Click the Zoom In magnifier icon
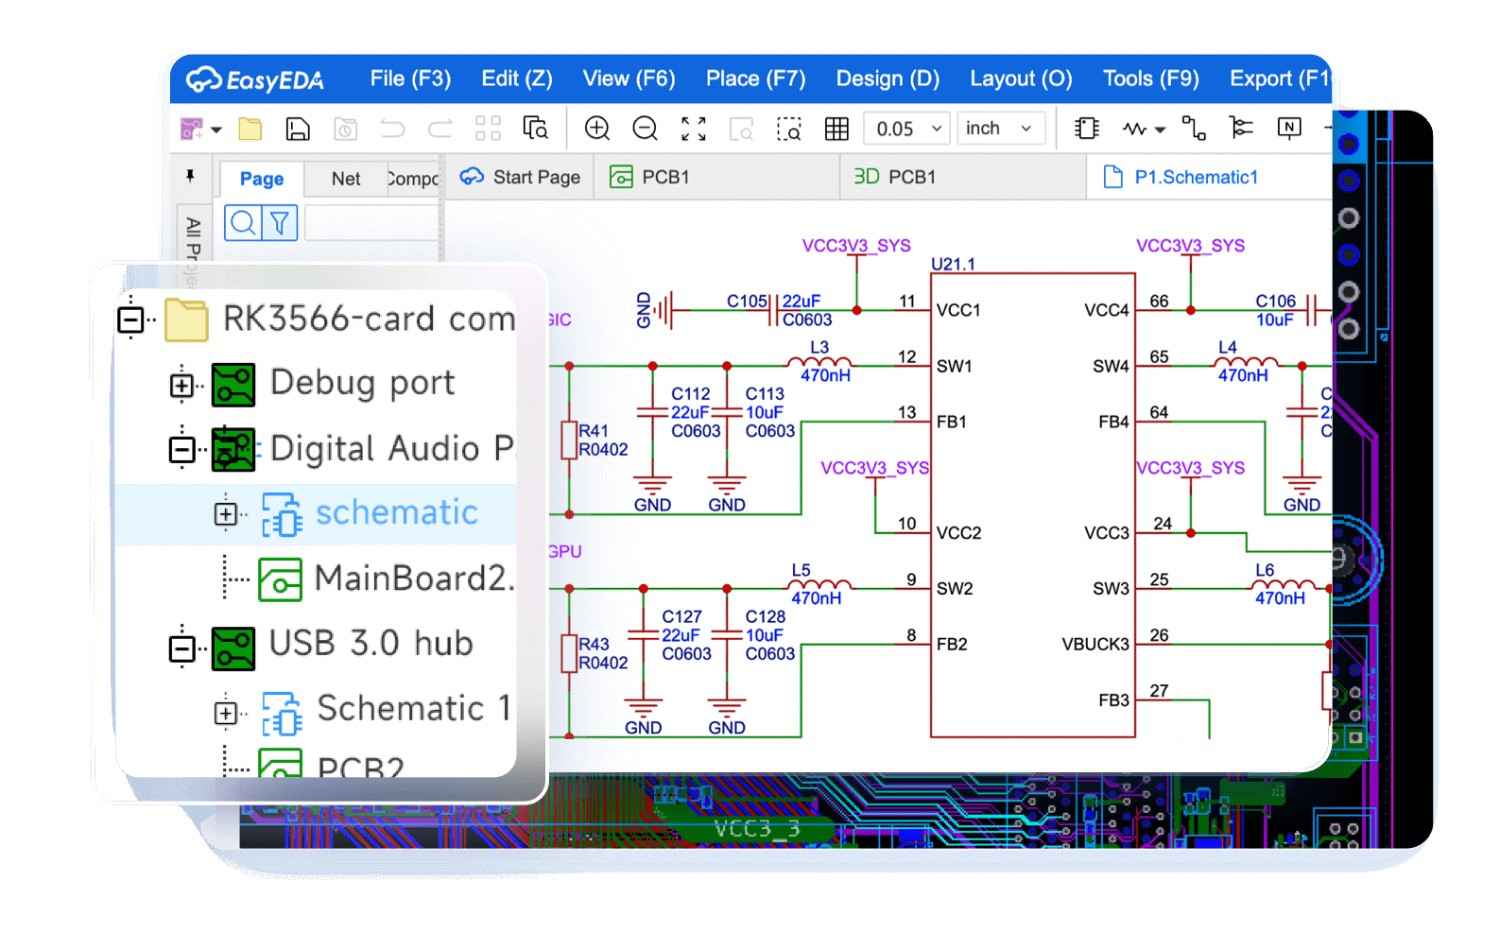1500x933 pixels. coord(597,128)
